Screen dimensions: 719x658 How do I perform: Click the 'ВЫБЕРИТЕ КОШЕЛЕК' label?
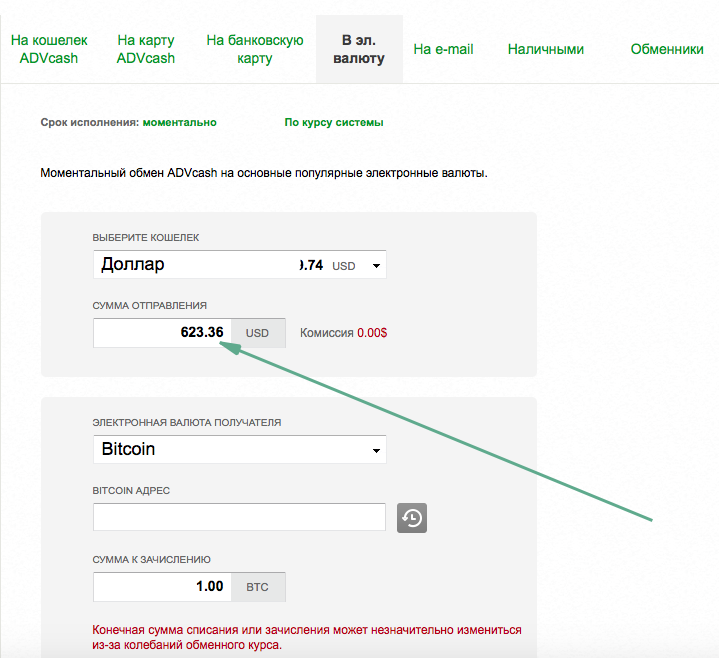146,238
